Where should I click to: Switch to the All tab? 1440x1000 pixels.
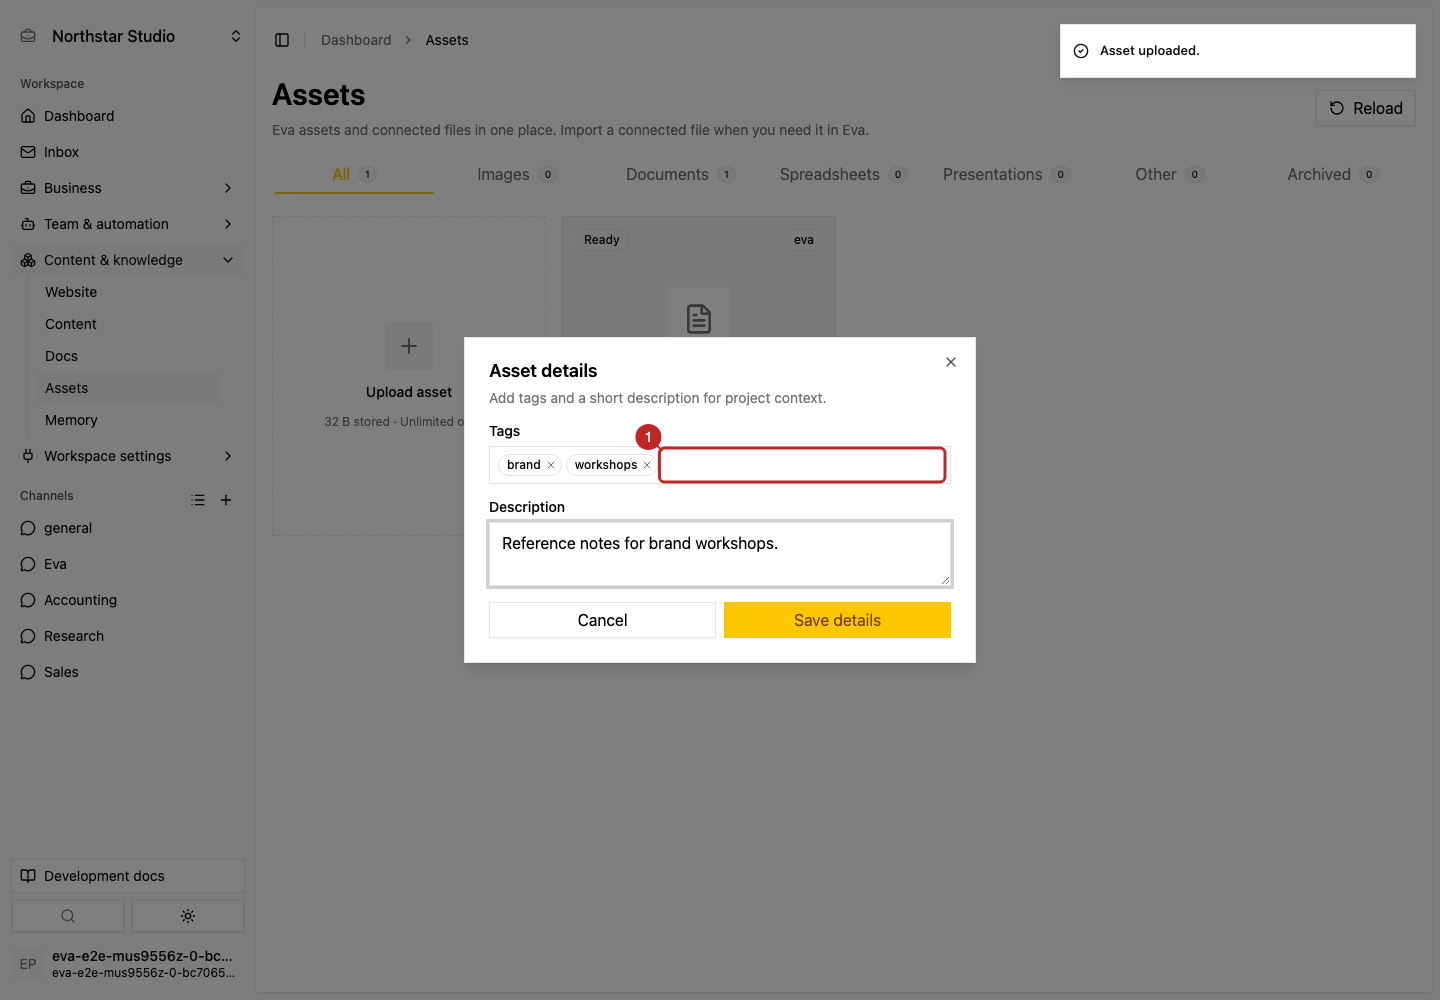pyautogui.click(x=354, y=174)
